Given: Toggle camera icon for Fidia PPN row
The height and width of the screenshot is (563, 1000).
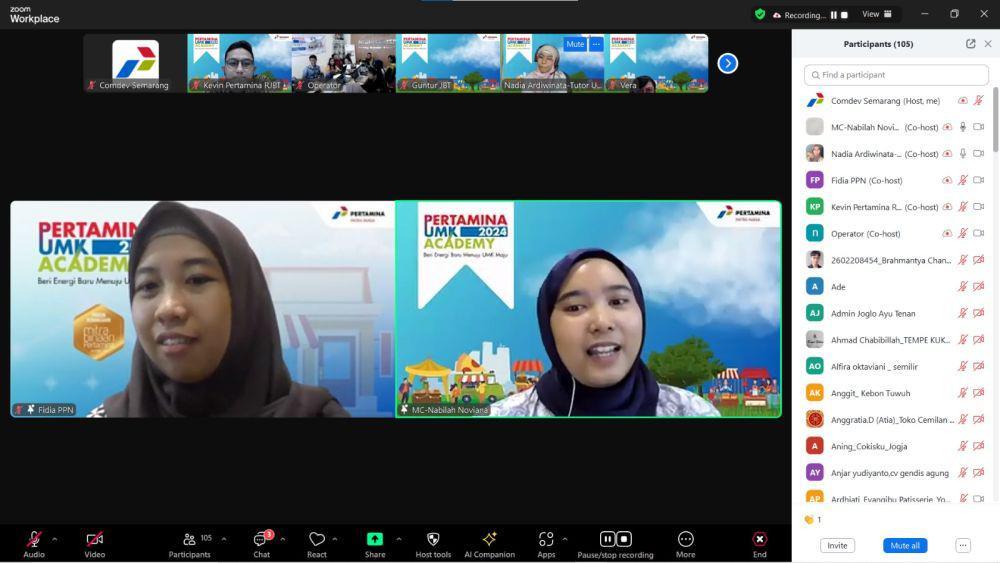Looking at the screenshot, I should tap(978, 180).
